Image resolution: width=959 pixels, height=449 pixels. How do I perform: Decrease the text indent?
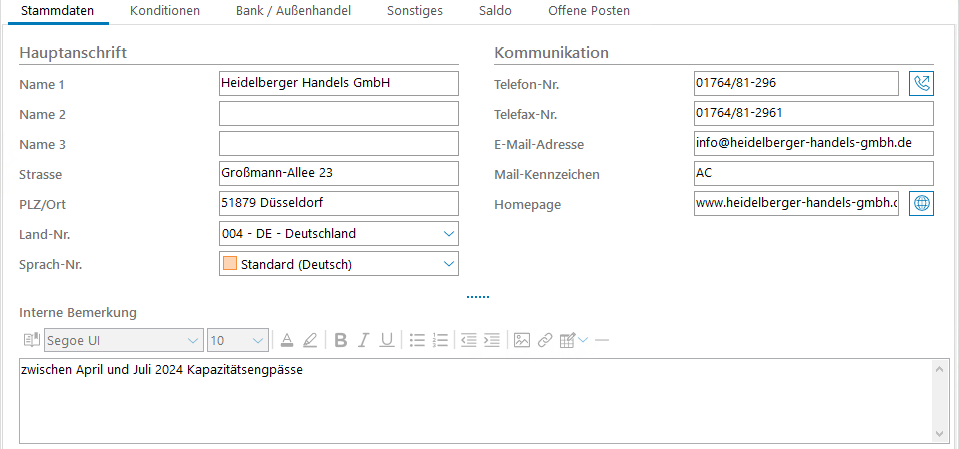pyautogui.click(x=468, y=340)
